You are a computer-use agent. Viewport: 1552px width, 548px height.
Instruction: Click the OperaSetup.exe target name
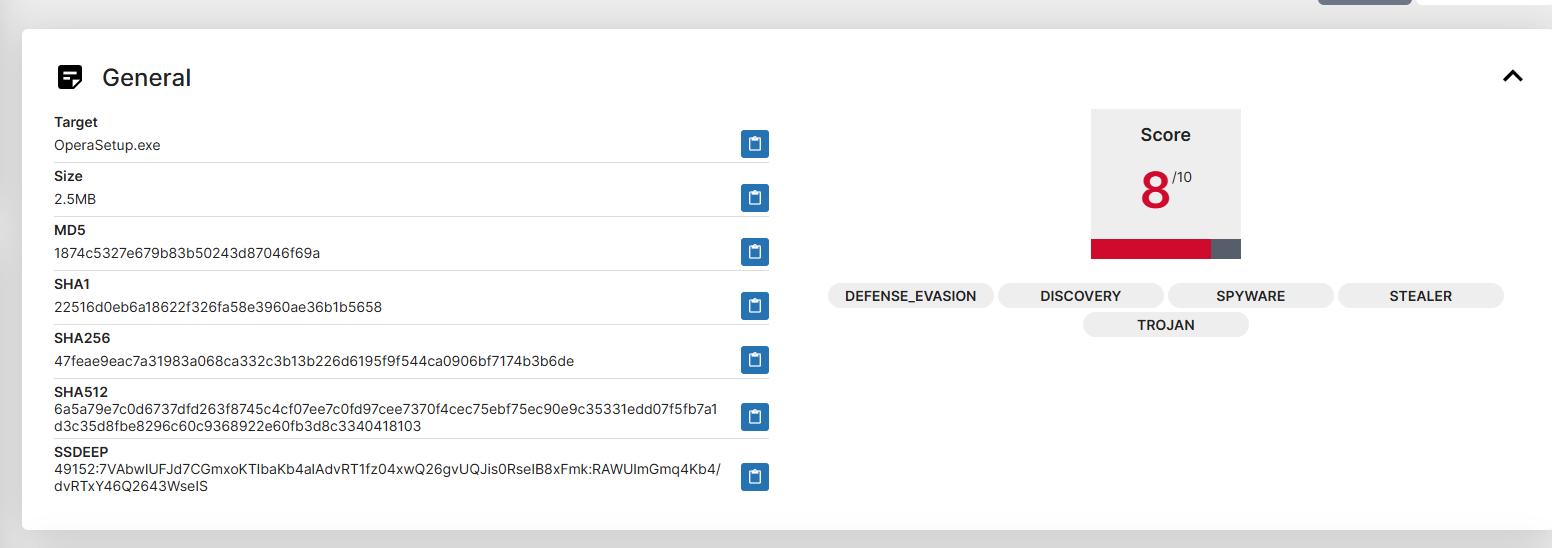point(107,145)
